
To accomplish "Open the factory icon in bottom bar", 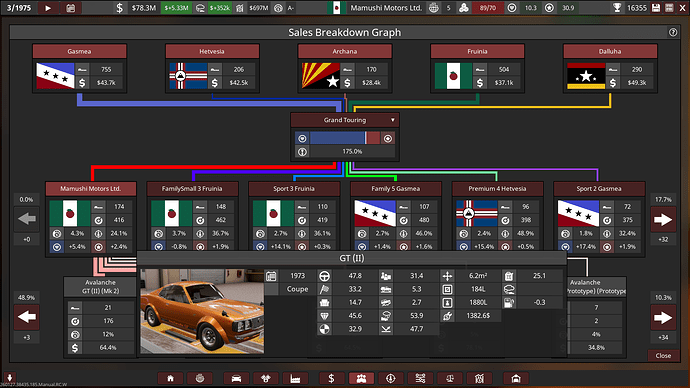I will [295, 378].
